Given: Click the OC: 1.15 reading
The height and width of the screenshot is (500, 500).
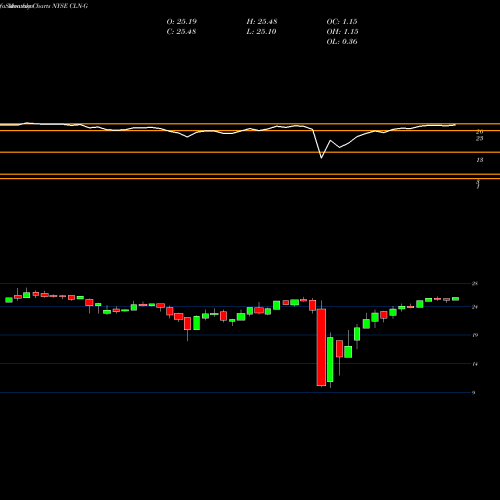Looking at the screenshot, I should point(342,22).
